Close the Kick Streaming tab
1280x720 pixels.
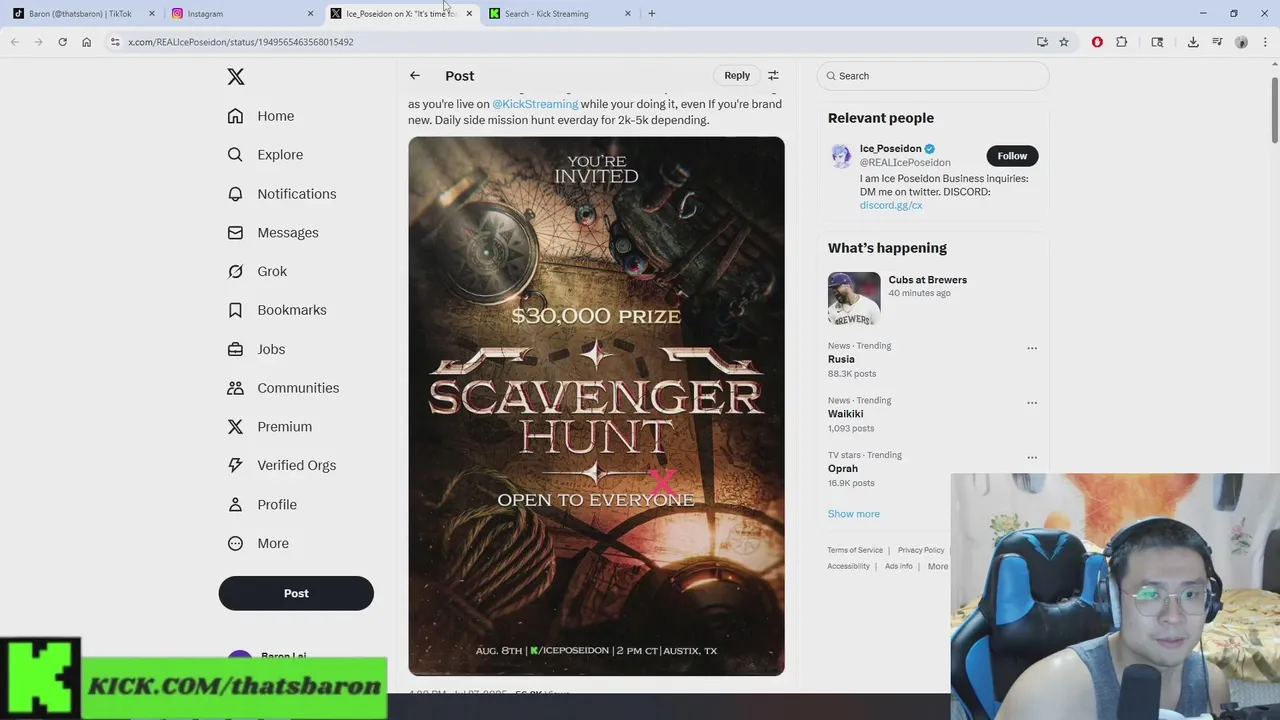[628, 14]
